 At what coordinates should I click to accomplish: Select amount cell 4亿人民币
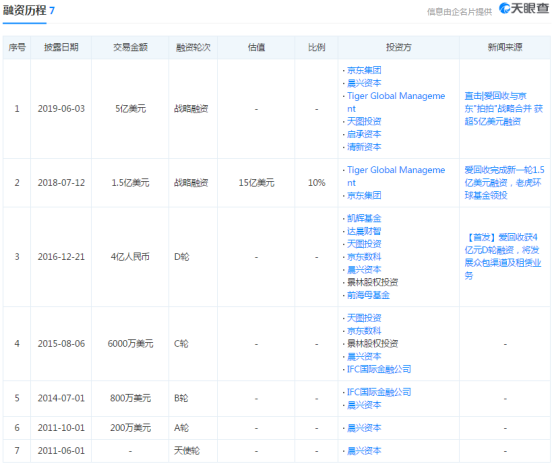tap(130, 257)
